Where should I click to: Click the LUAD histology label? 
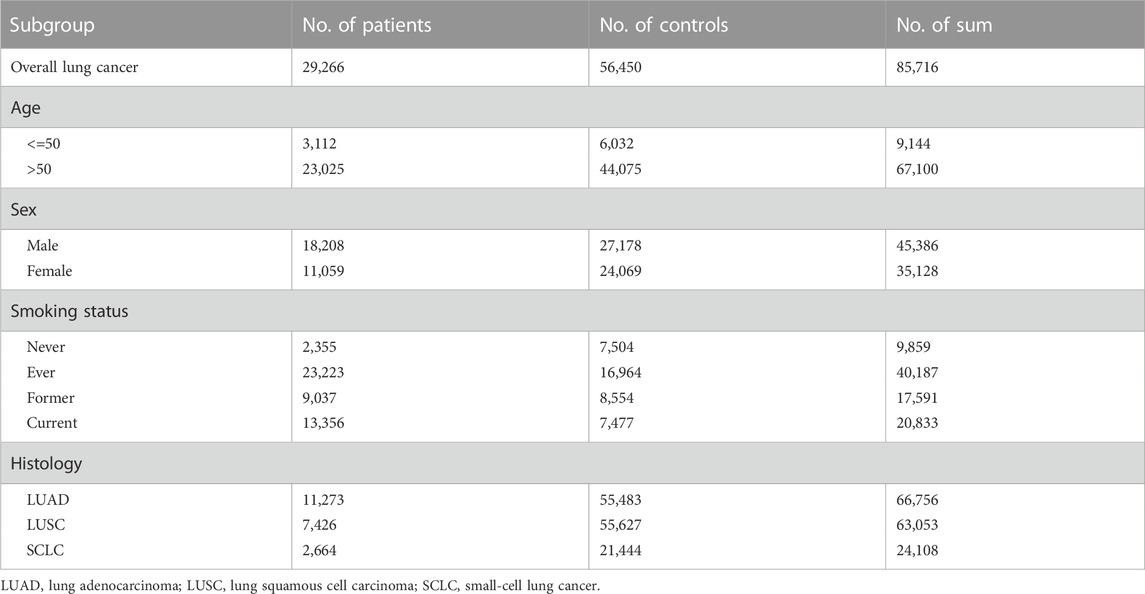[47, 500]
